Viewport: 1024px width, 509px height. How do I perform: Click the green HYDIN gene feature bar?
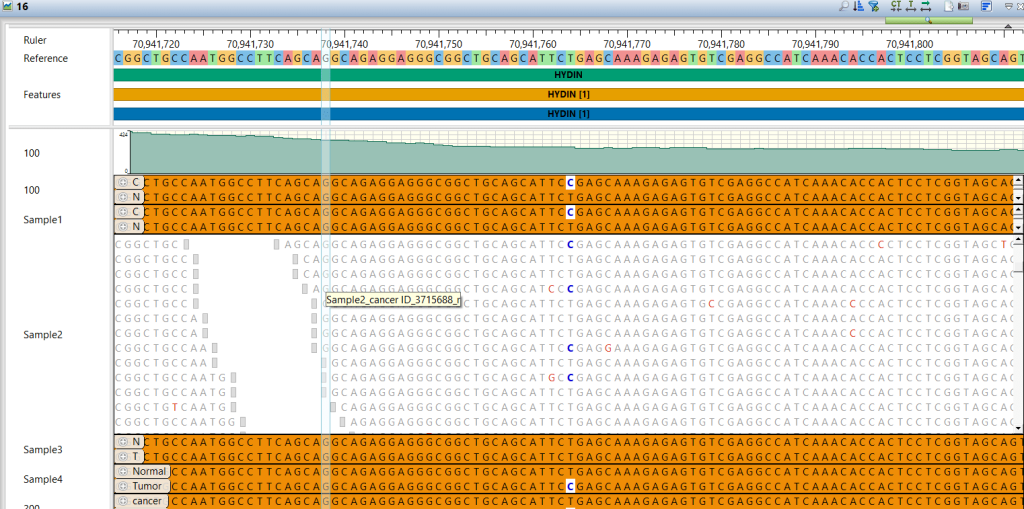pyautogui.click(x=568, y=75)
